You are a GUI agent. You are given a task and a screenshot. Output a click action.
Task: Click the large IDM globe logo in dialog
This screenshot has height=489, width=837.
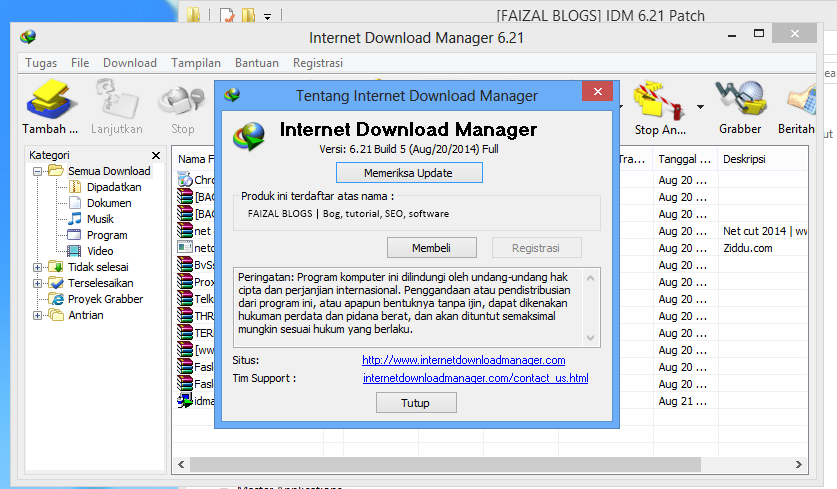pos(249,136)
